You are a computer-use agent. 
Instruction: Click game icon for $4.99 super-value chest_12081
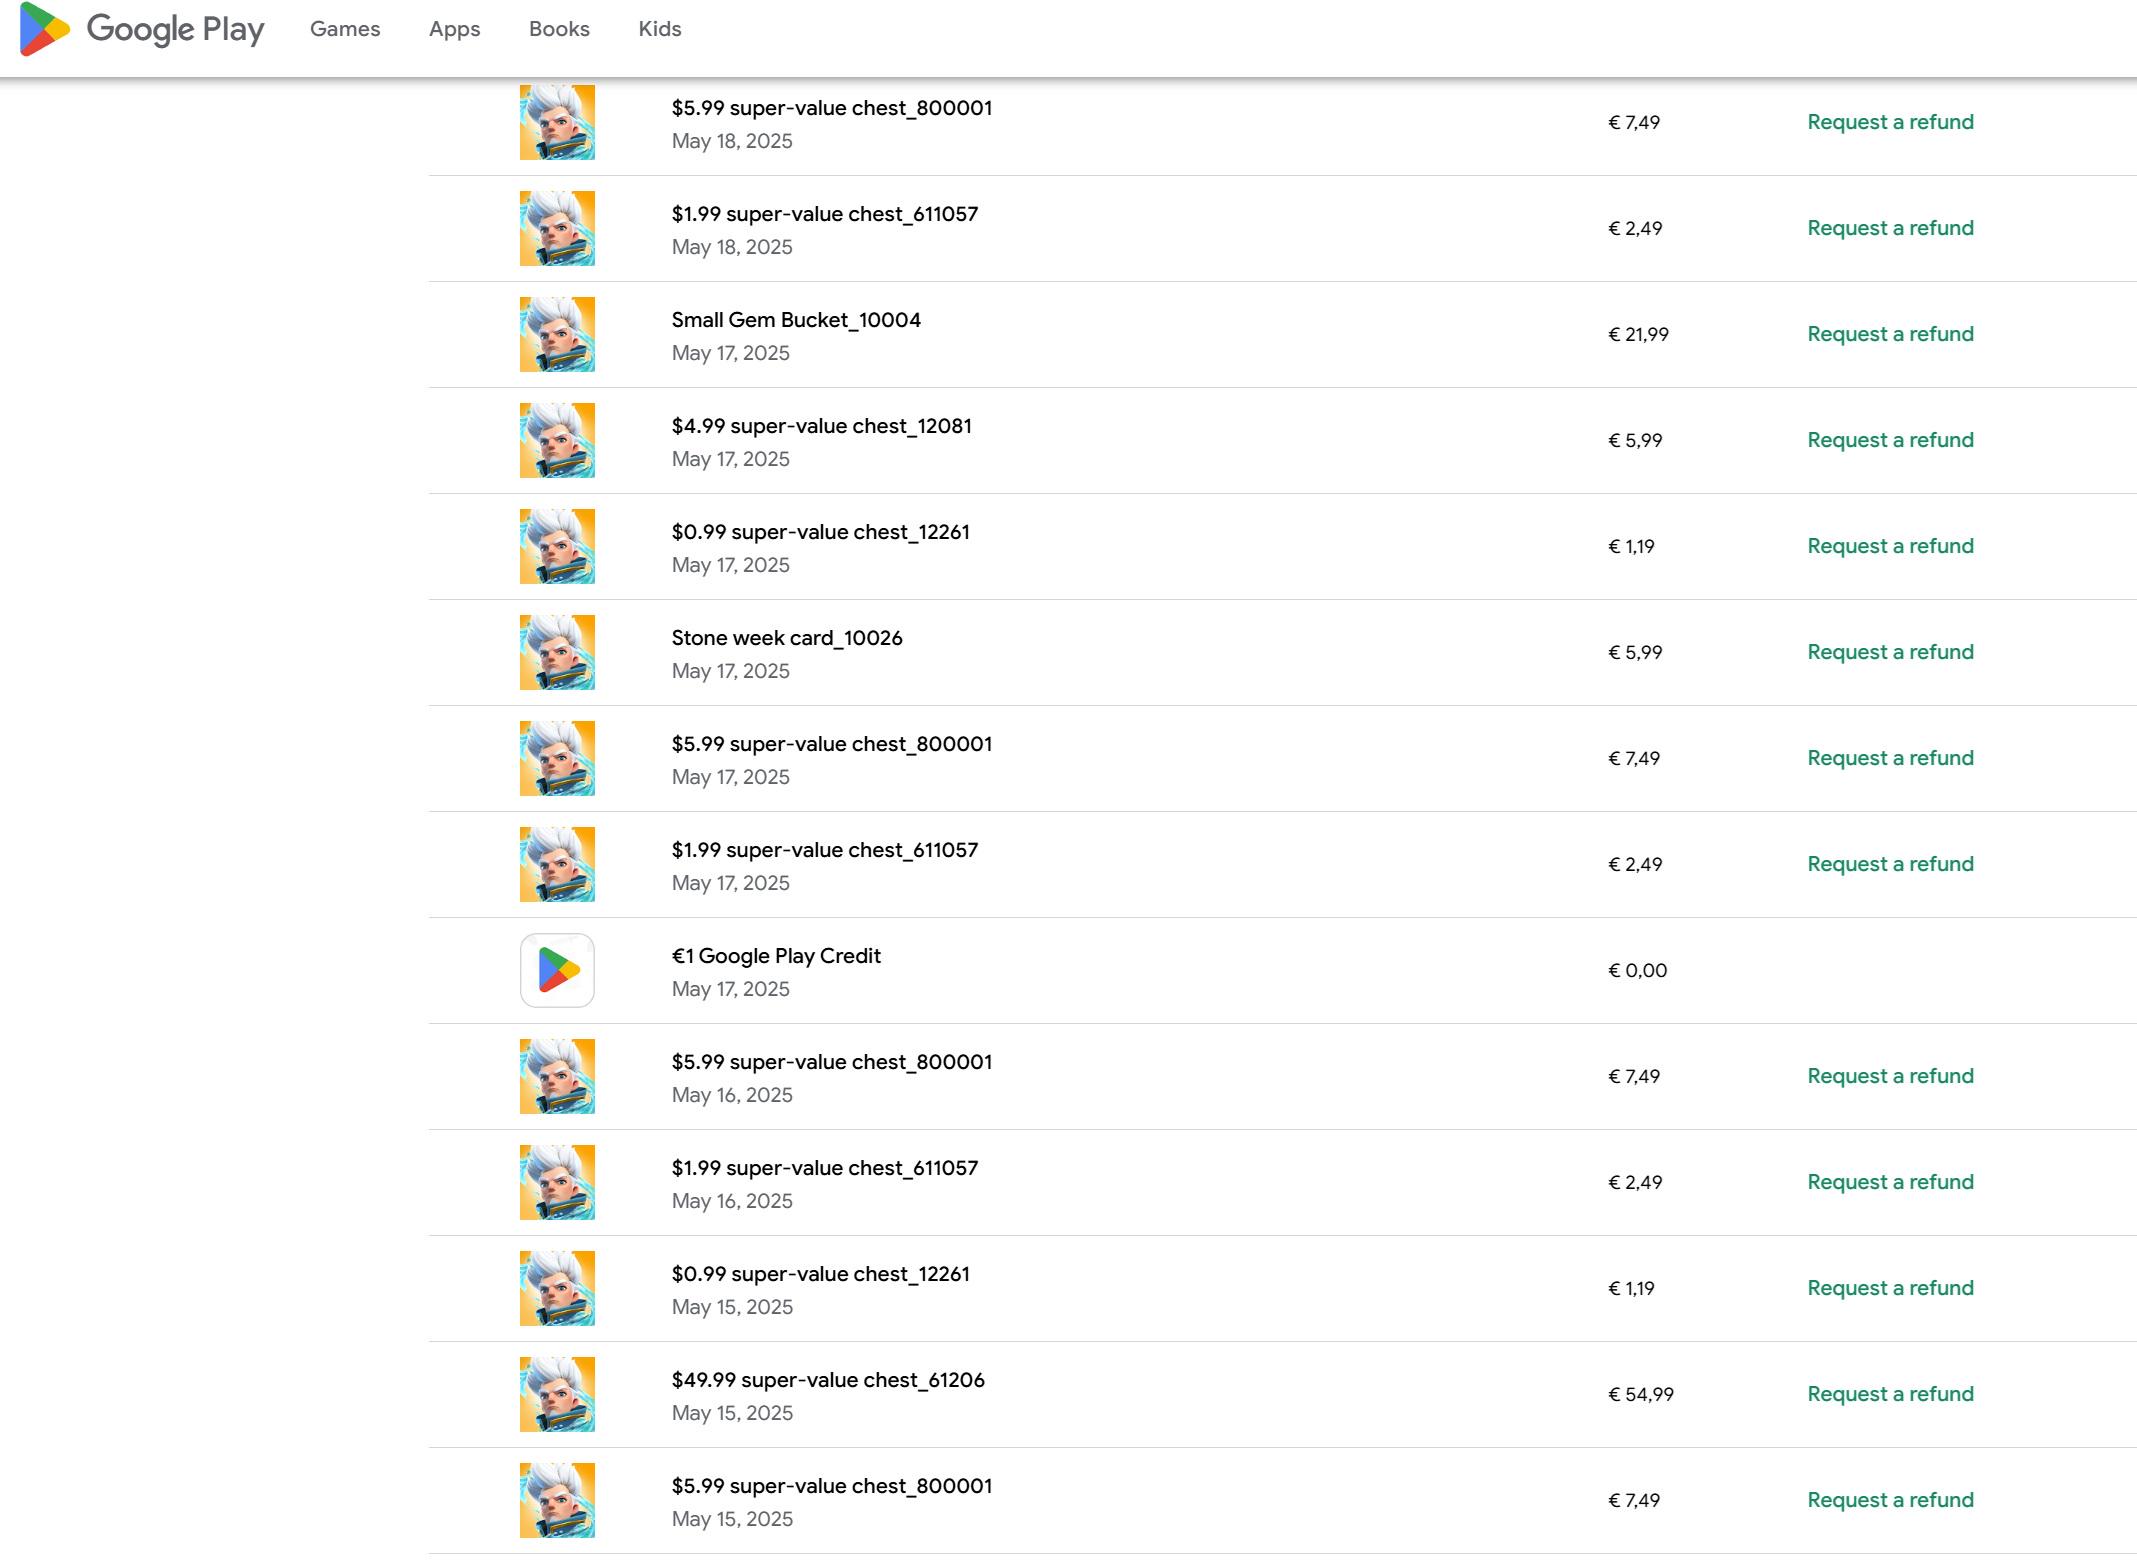click(557, 440)
